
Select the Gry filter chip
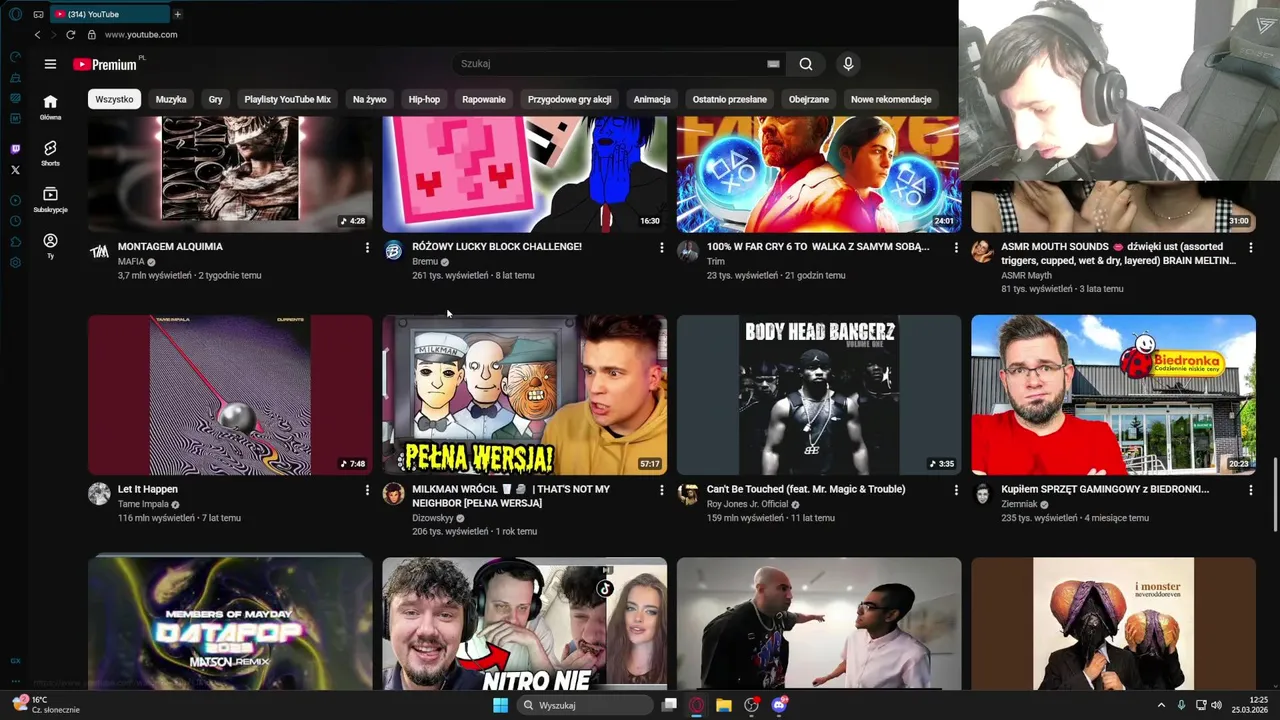pyautogui.click(x=215, y=99)
